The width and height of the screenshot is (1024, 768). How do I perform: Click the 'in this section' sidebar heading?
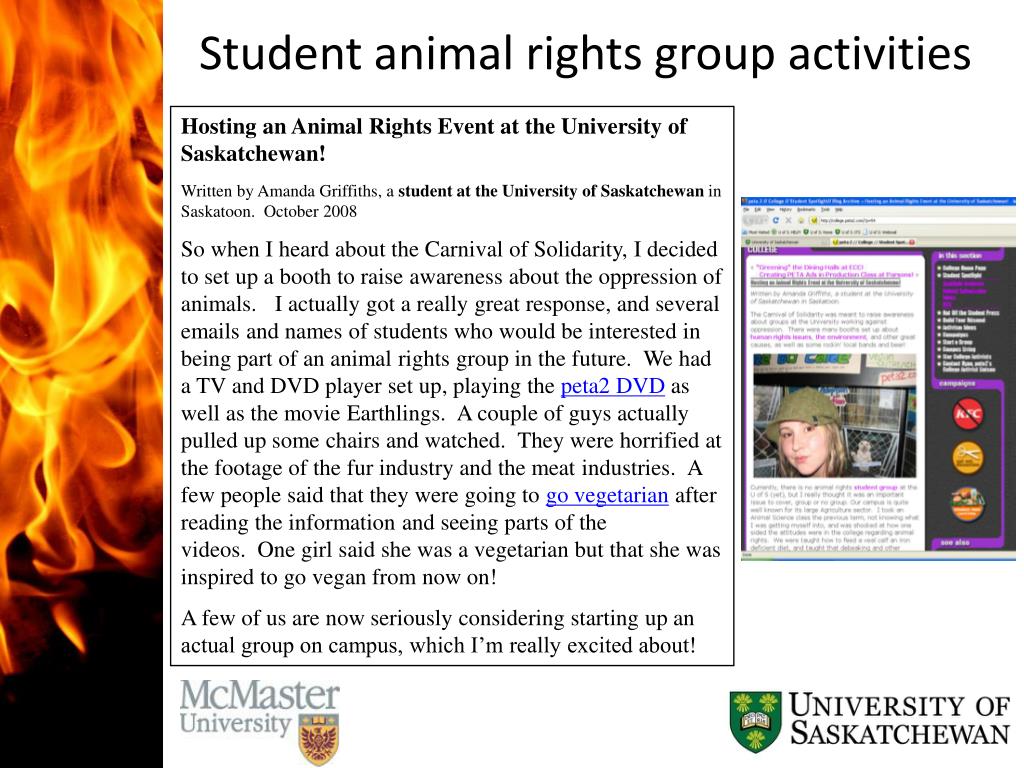[x=960, y=256]
